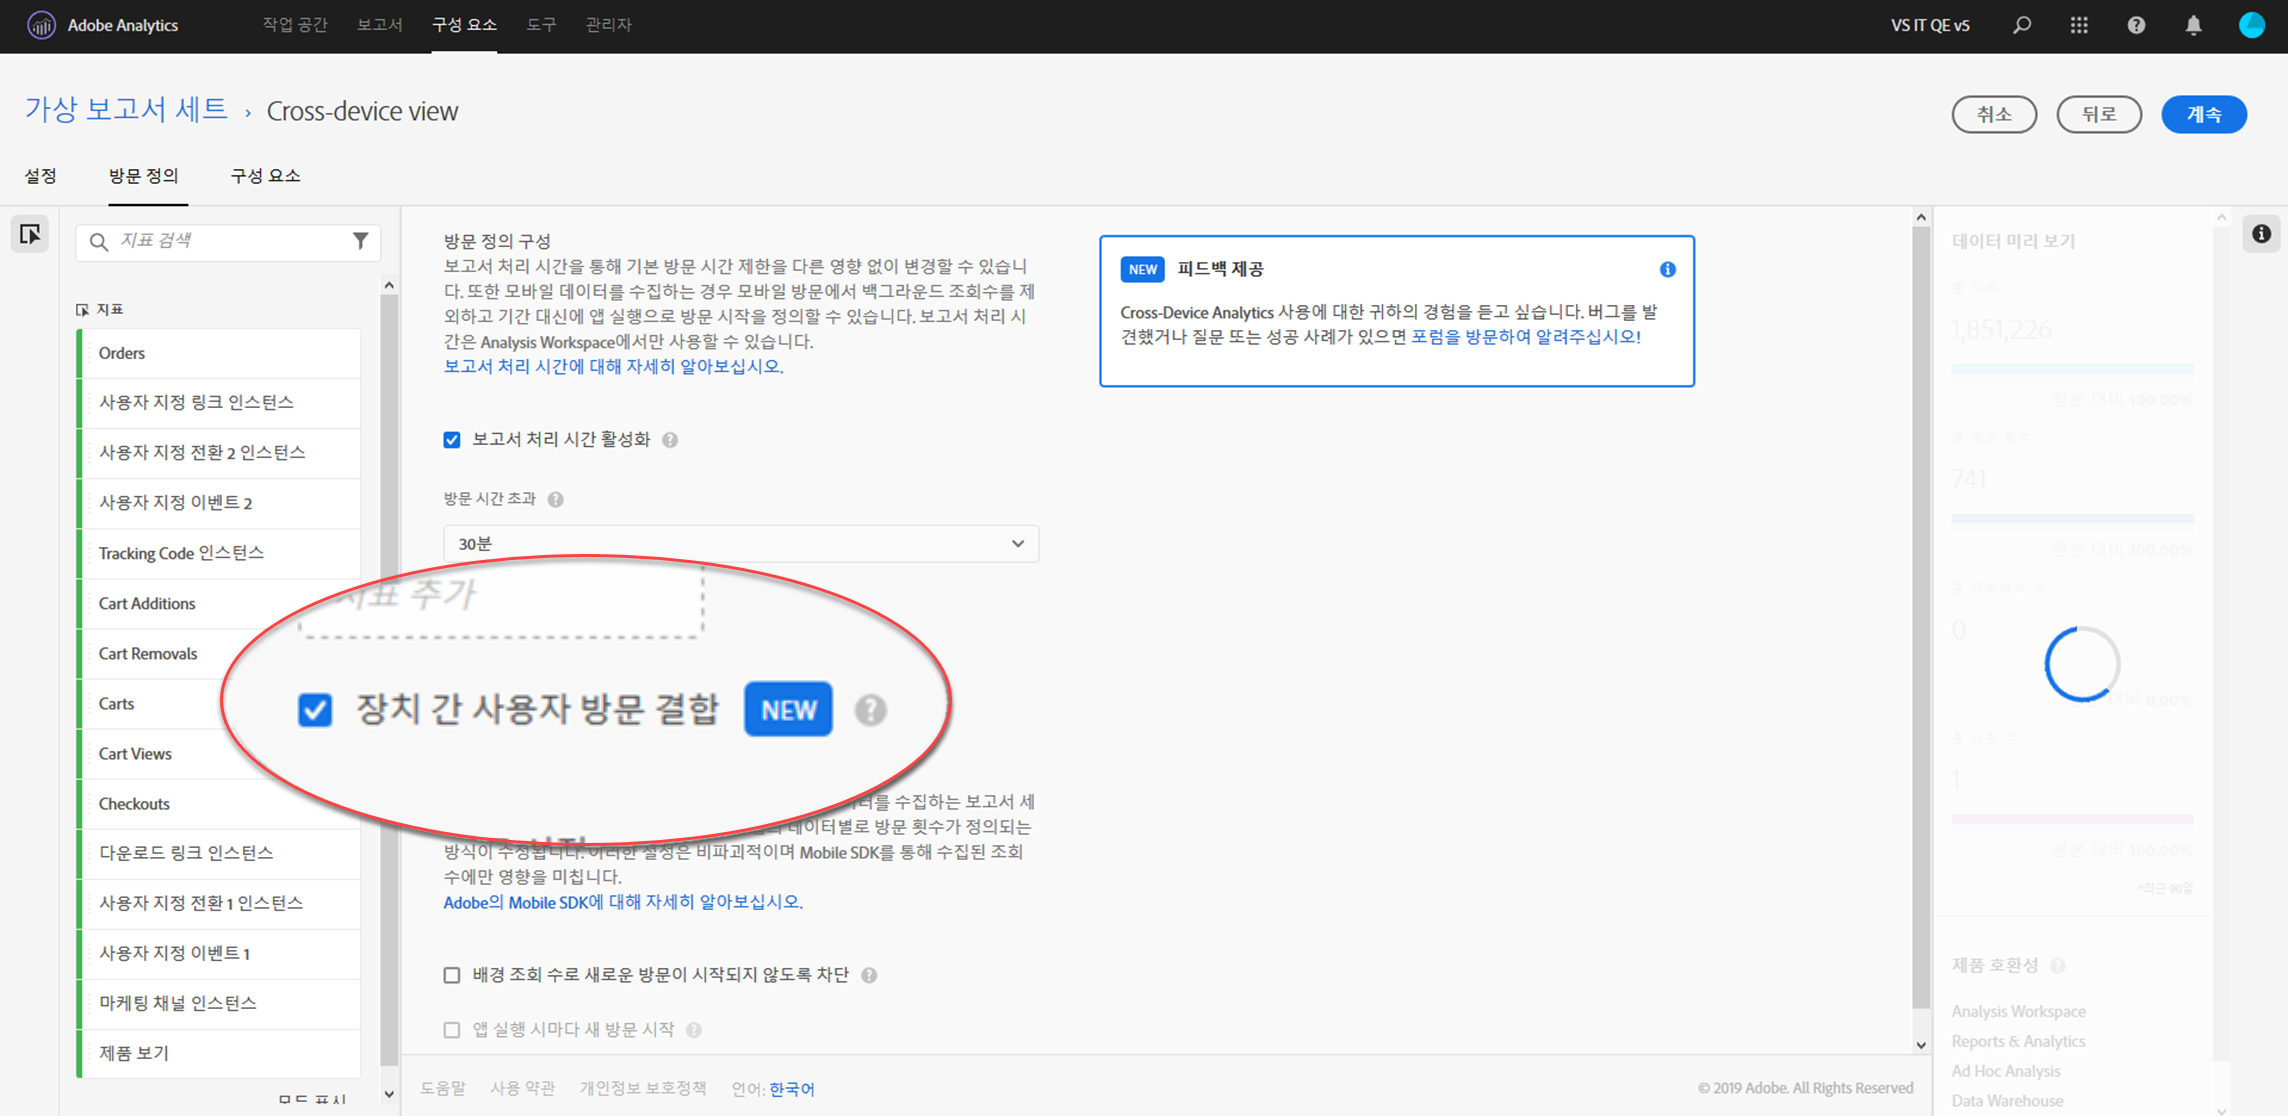The height and width of the screenshot is (1116, 2288).
Task: Click the search magnifier icon in top bar
Action: pos(2022,25)
